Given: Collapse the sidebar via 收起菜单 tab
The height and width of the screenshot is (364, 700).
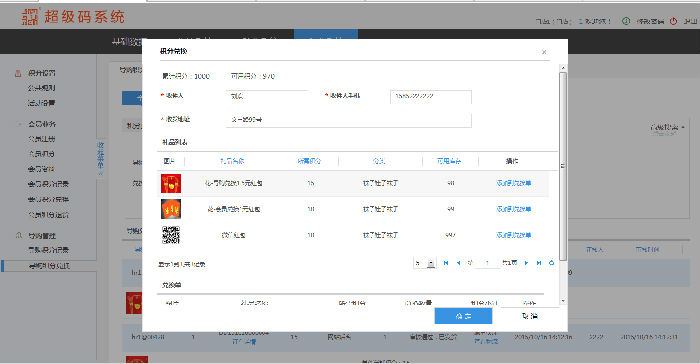Looking at the screenshot, I should coord(100,158).
